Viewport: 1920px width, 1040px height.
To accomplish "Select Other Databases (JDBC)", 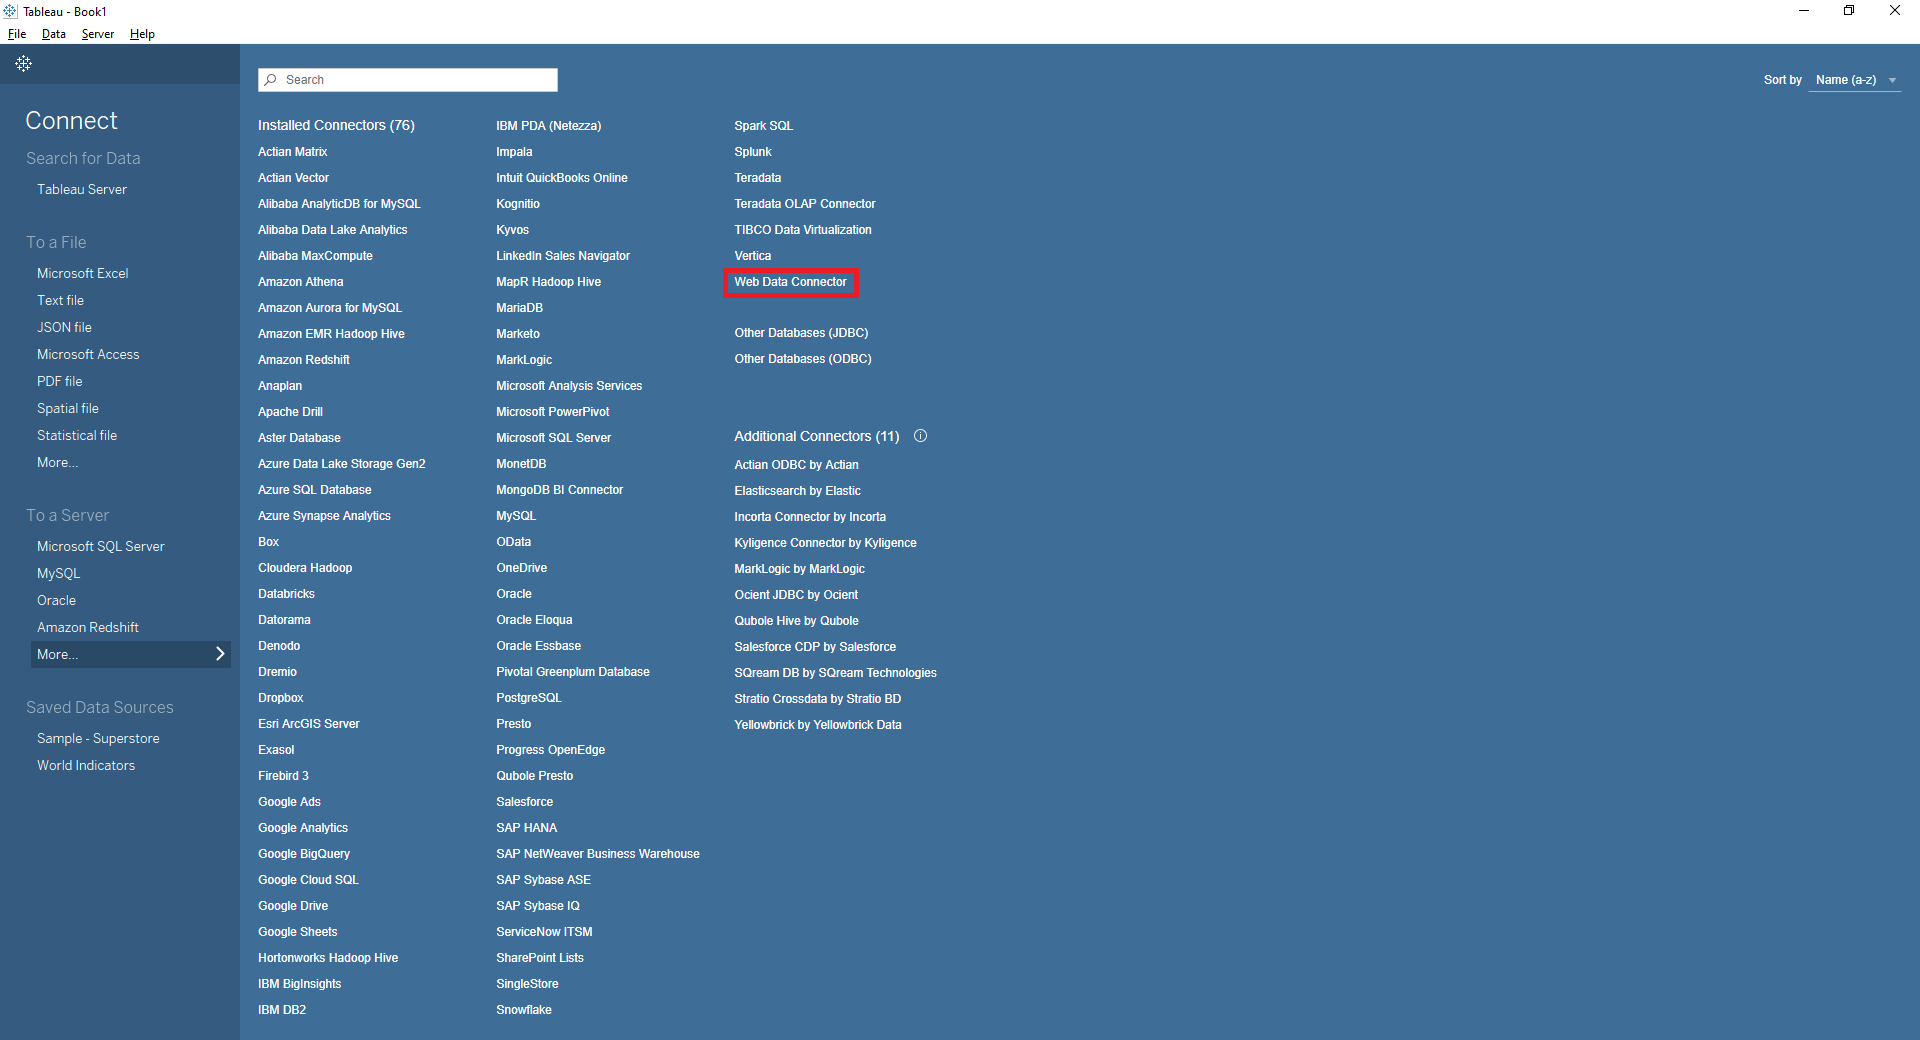I will (801, 333).
